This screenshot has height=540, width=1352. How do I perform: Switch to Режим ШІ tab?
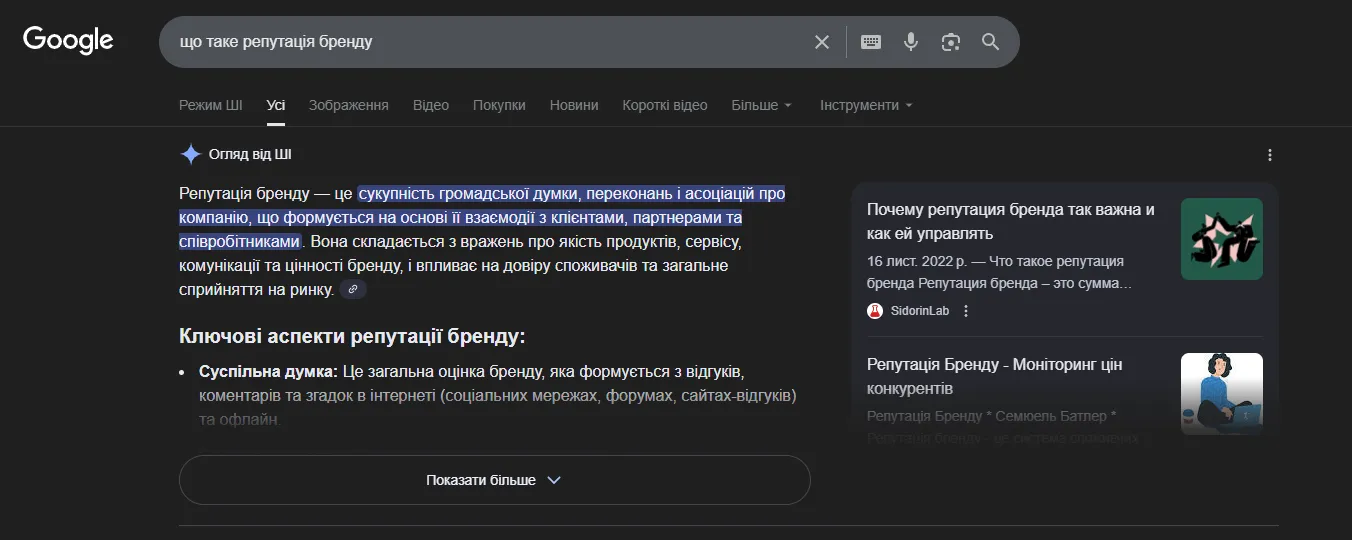[211, 105]
